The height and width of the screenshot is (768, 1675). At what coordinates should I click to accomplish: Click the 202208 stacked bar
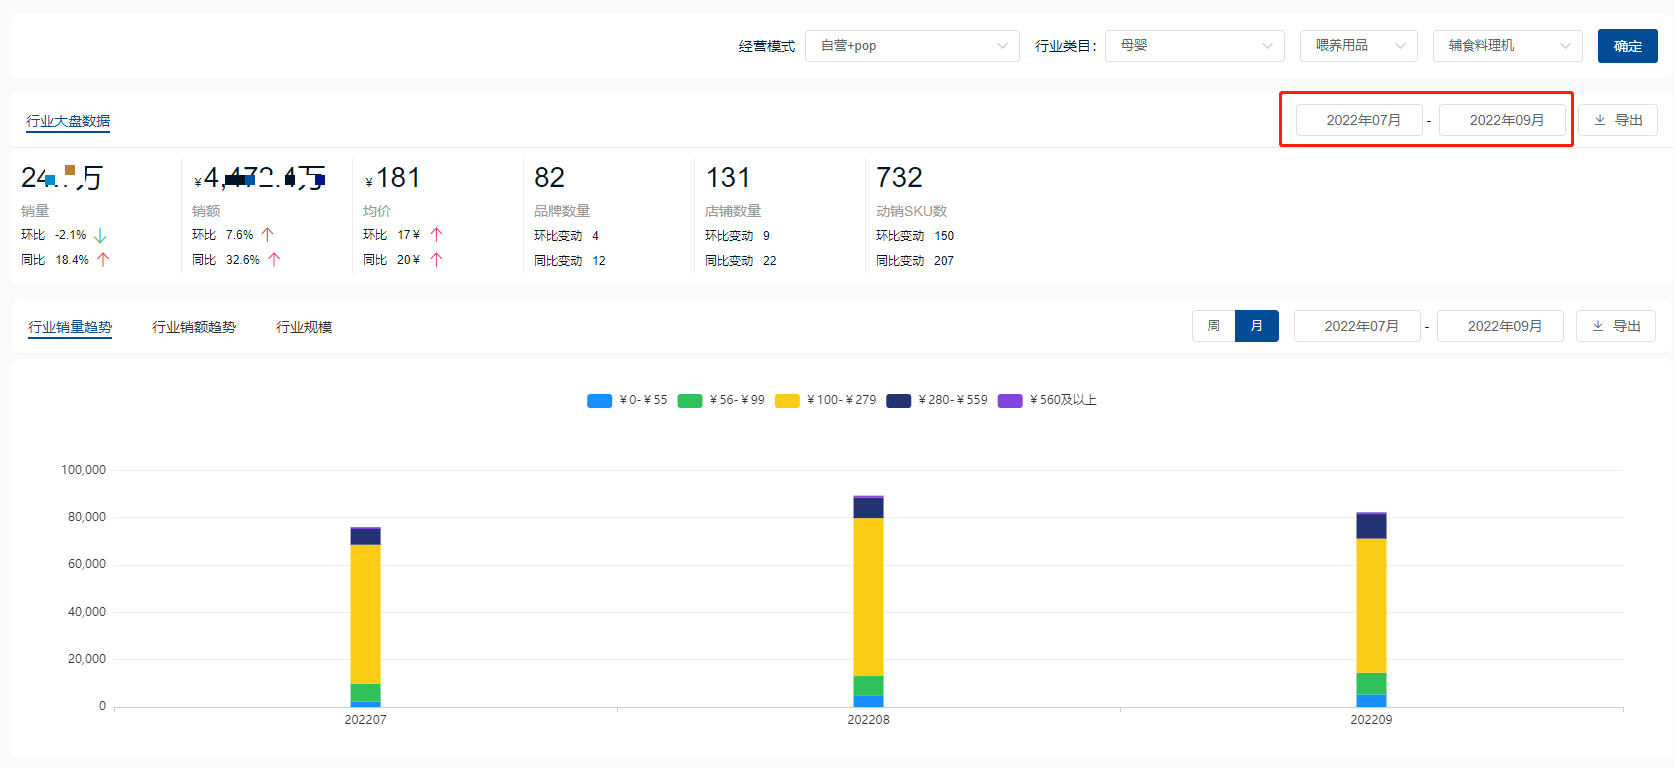[868, 601]
